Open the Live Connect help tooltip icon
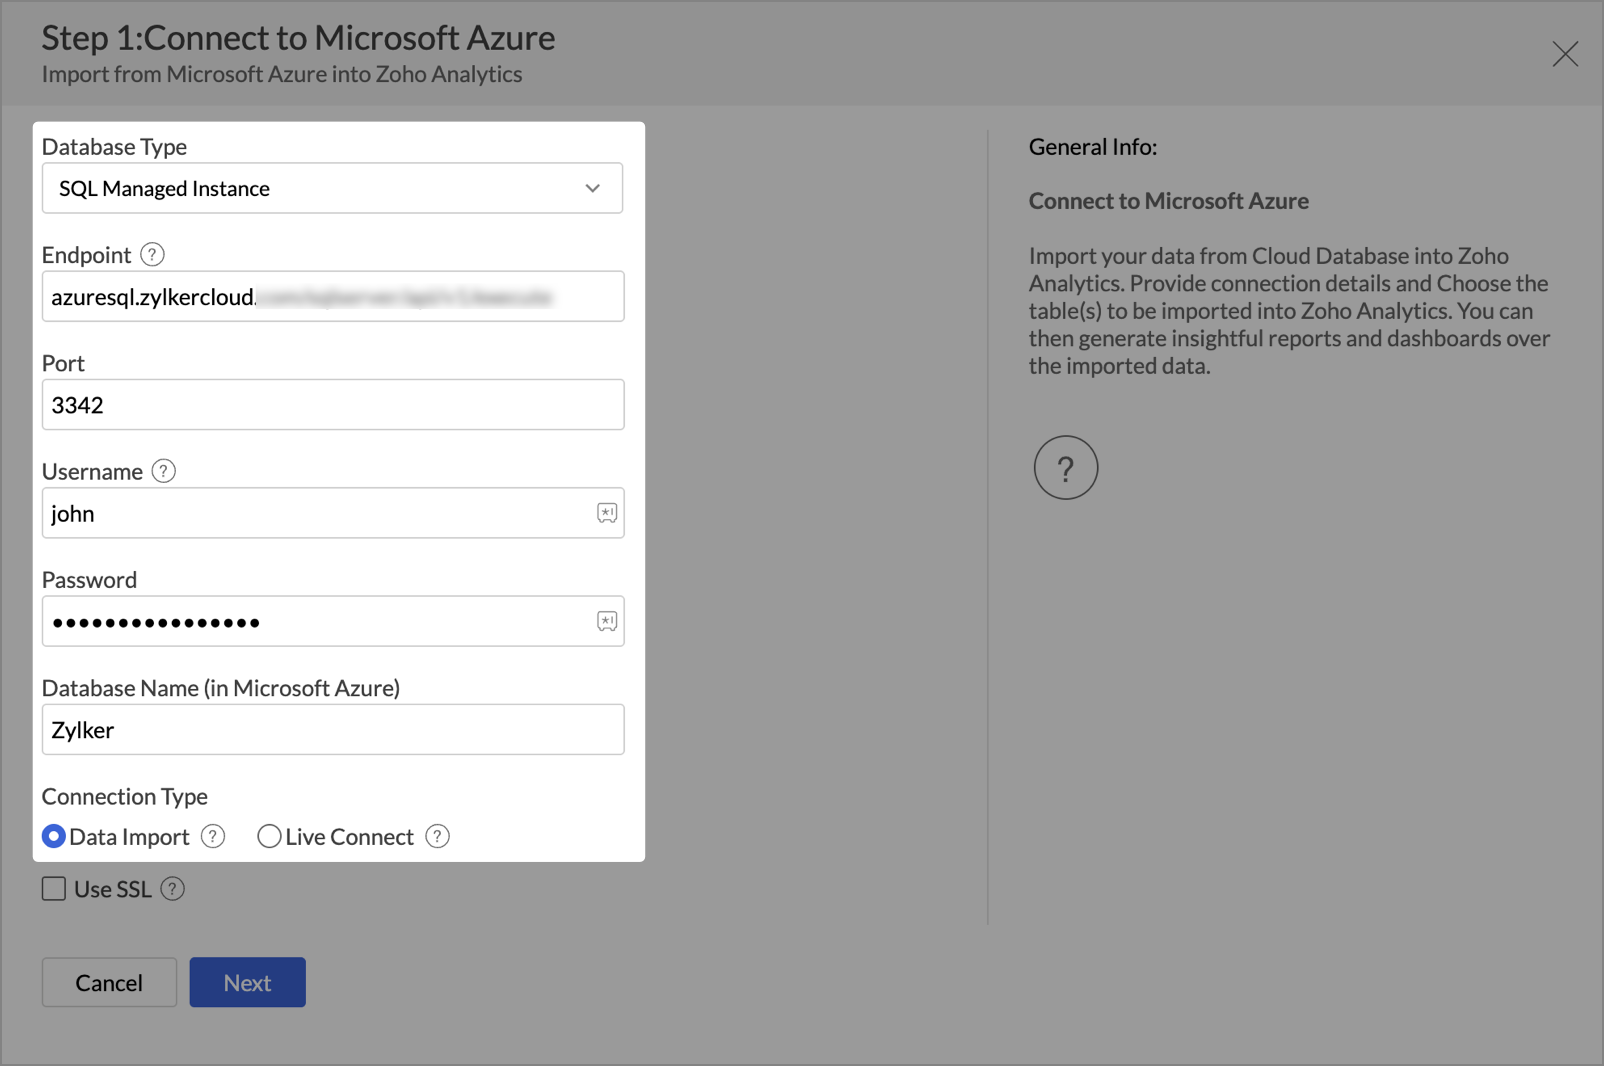This screenshot has width=1604, height=1066. pyautogui.click(x=437, y=836)
